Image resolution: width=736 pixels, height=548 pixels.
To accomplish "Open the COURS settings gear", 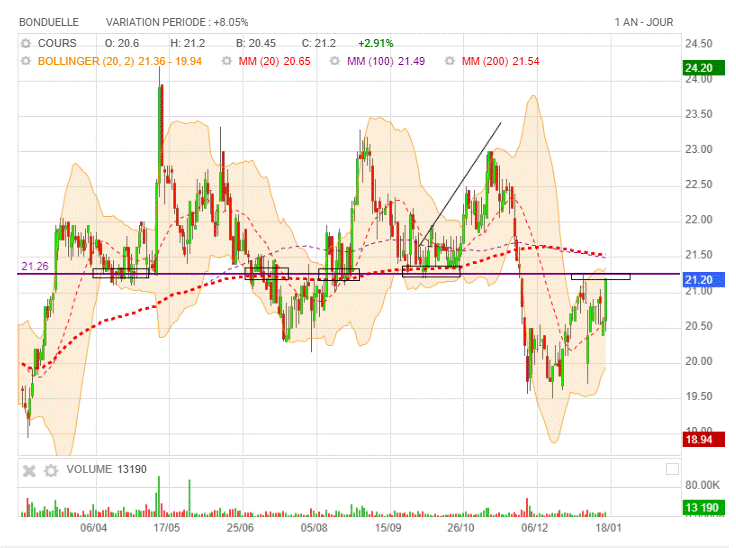I will 26,43.
